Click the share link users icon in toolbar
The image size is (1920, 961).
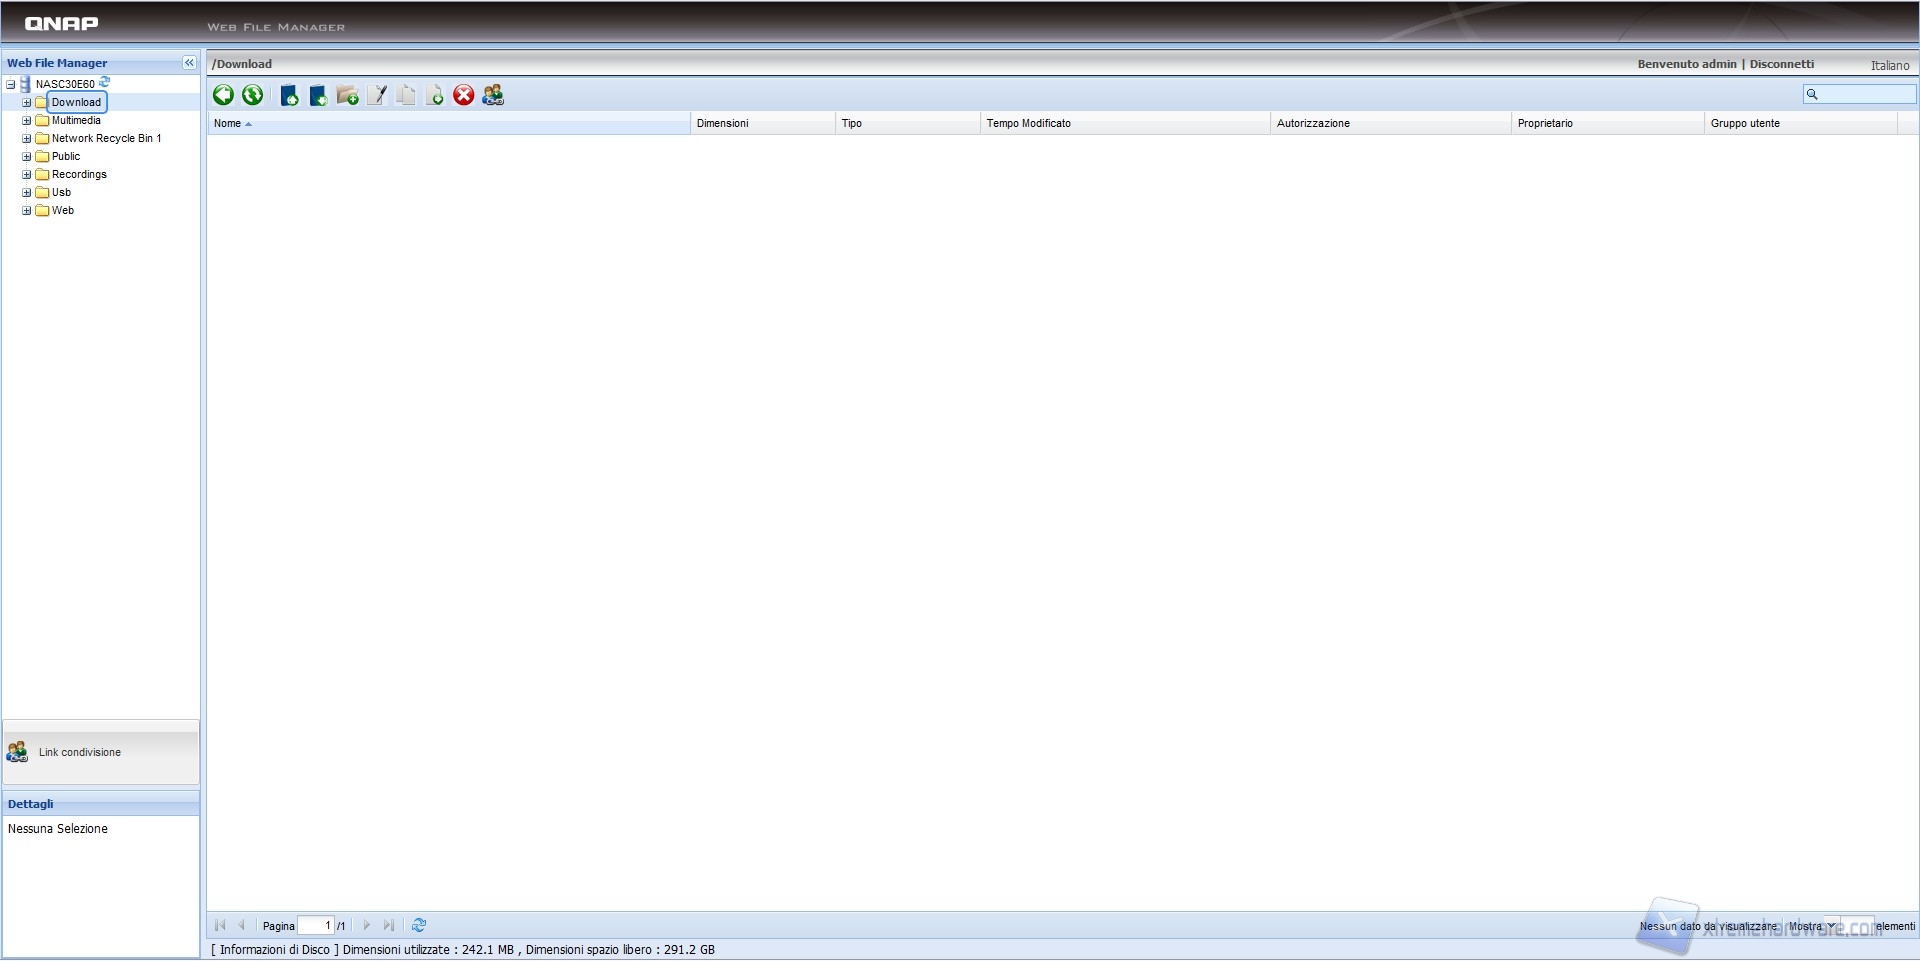point(493,95)
